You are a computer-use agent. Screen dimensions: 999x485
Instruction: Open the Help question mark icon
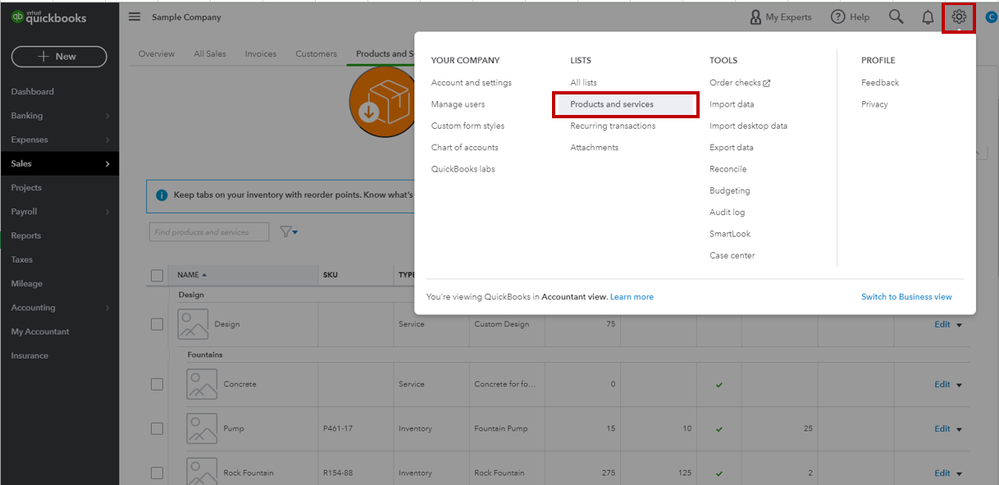click(838, 17)
